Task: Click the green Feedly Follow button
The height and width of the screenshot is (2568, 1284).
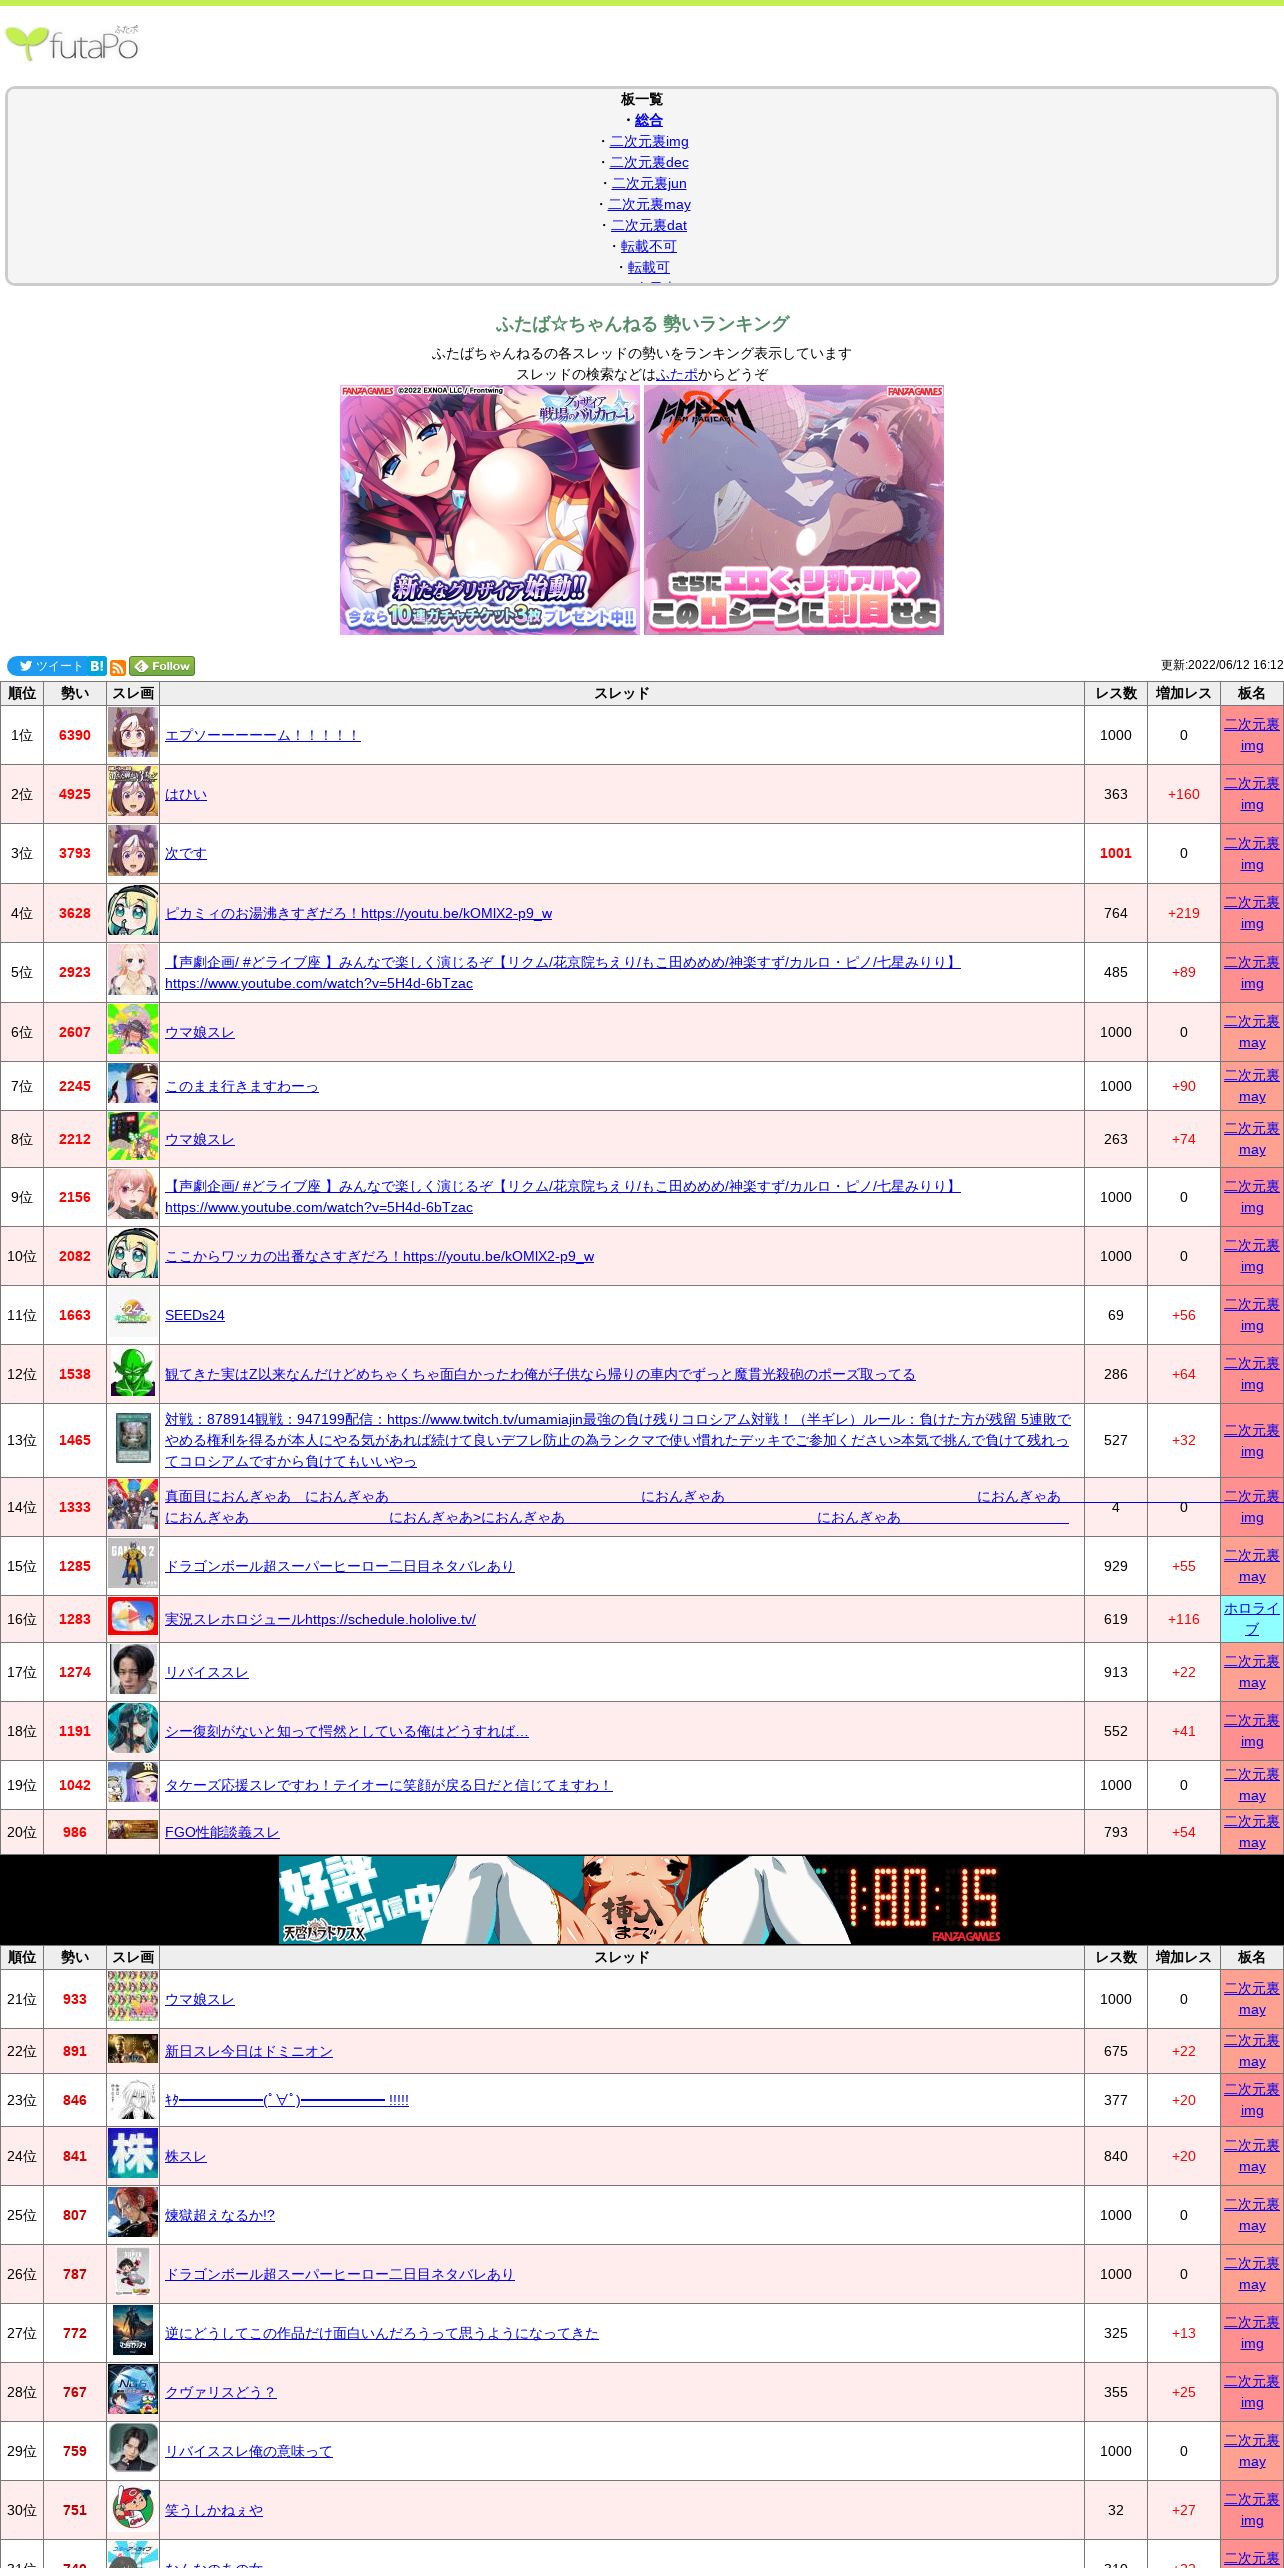Action: pyautogui.click(x=162, y=666)
